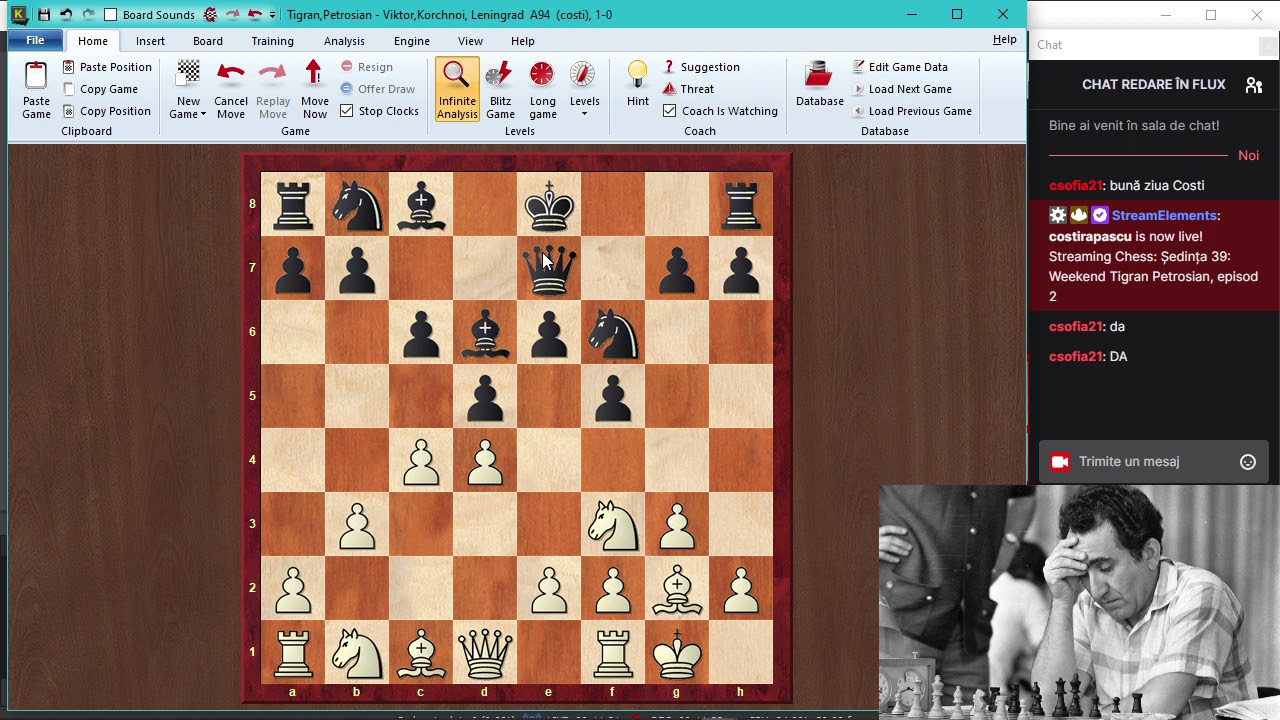Viewport: 1280px width, 720px height.
Task: Uncheck Coach Is Watching
Action: pyautogui.click(x=670, y=111)
